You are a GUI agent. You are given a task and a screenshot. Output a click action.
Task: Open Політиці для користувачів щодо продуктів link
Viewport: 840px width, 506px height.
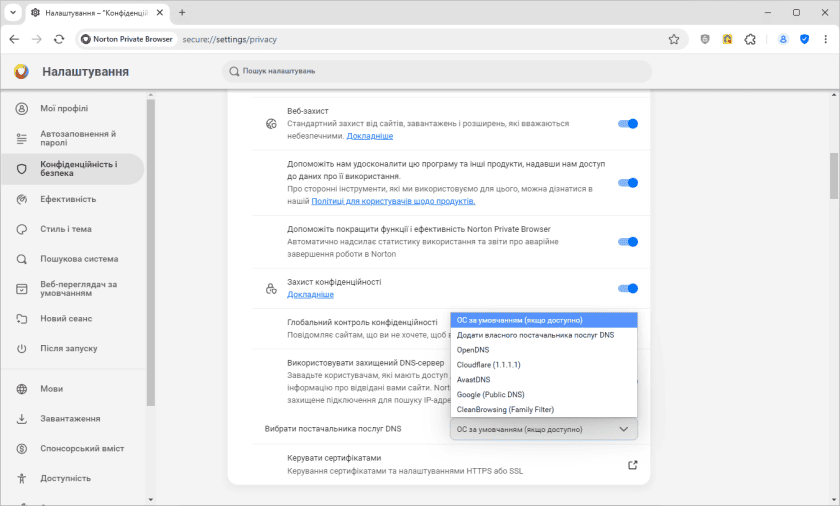(x=393, y=201)
